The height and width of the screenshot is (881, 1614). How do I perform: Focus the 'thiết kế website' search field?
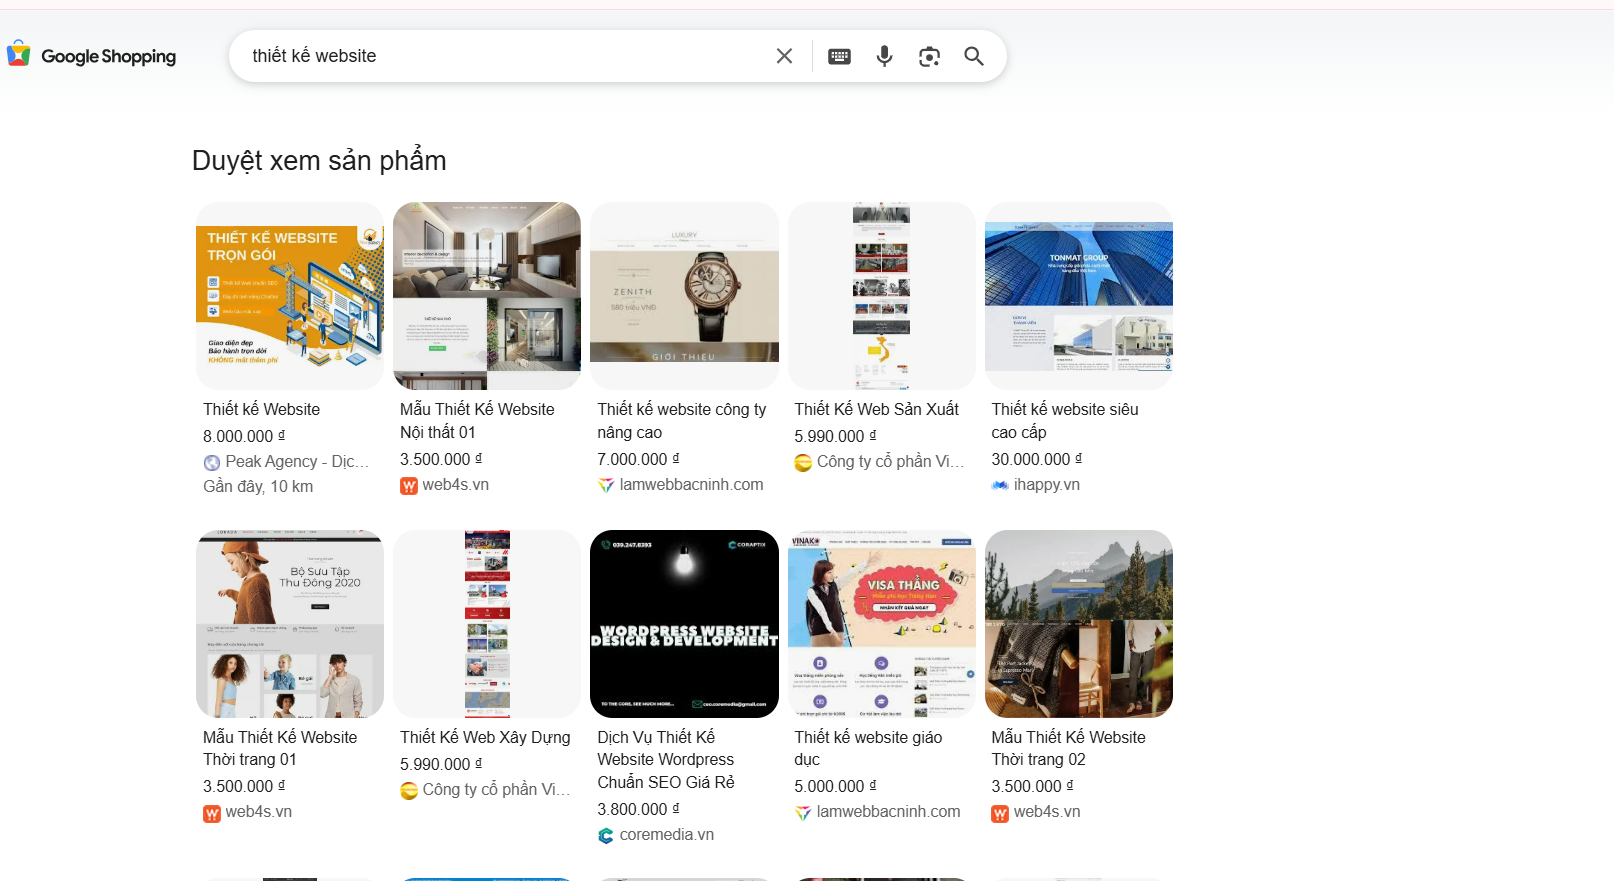(x=505, y=56)
